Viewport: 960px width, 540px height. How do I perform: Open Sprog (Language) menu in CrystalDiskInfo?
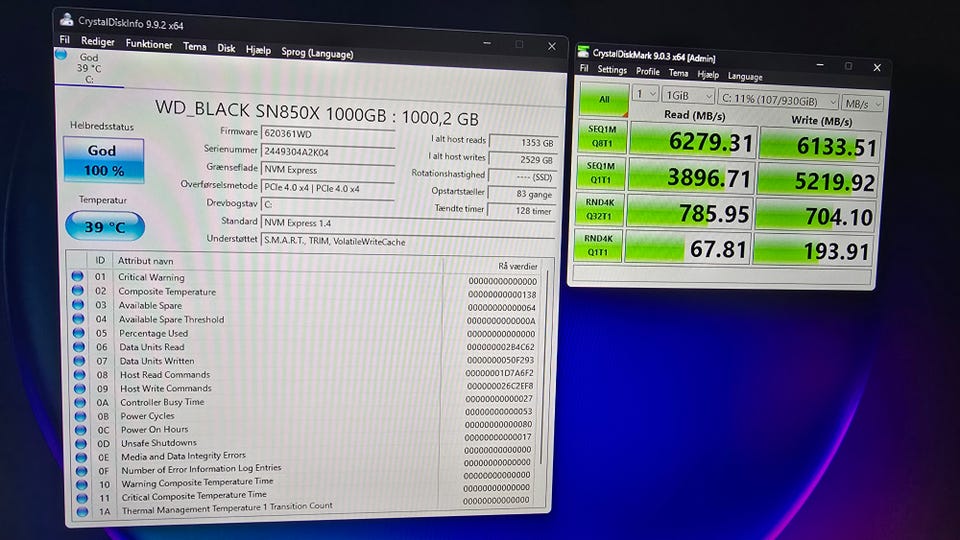tap(317, 53)
